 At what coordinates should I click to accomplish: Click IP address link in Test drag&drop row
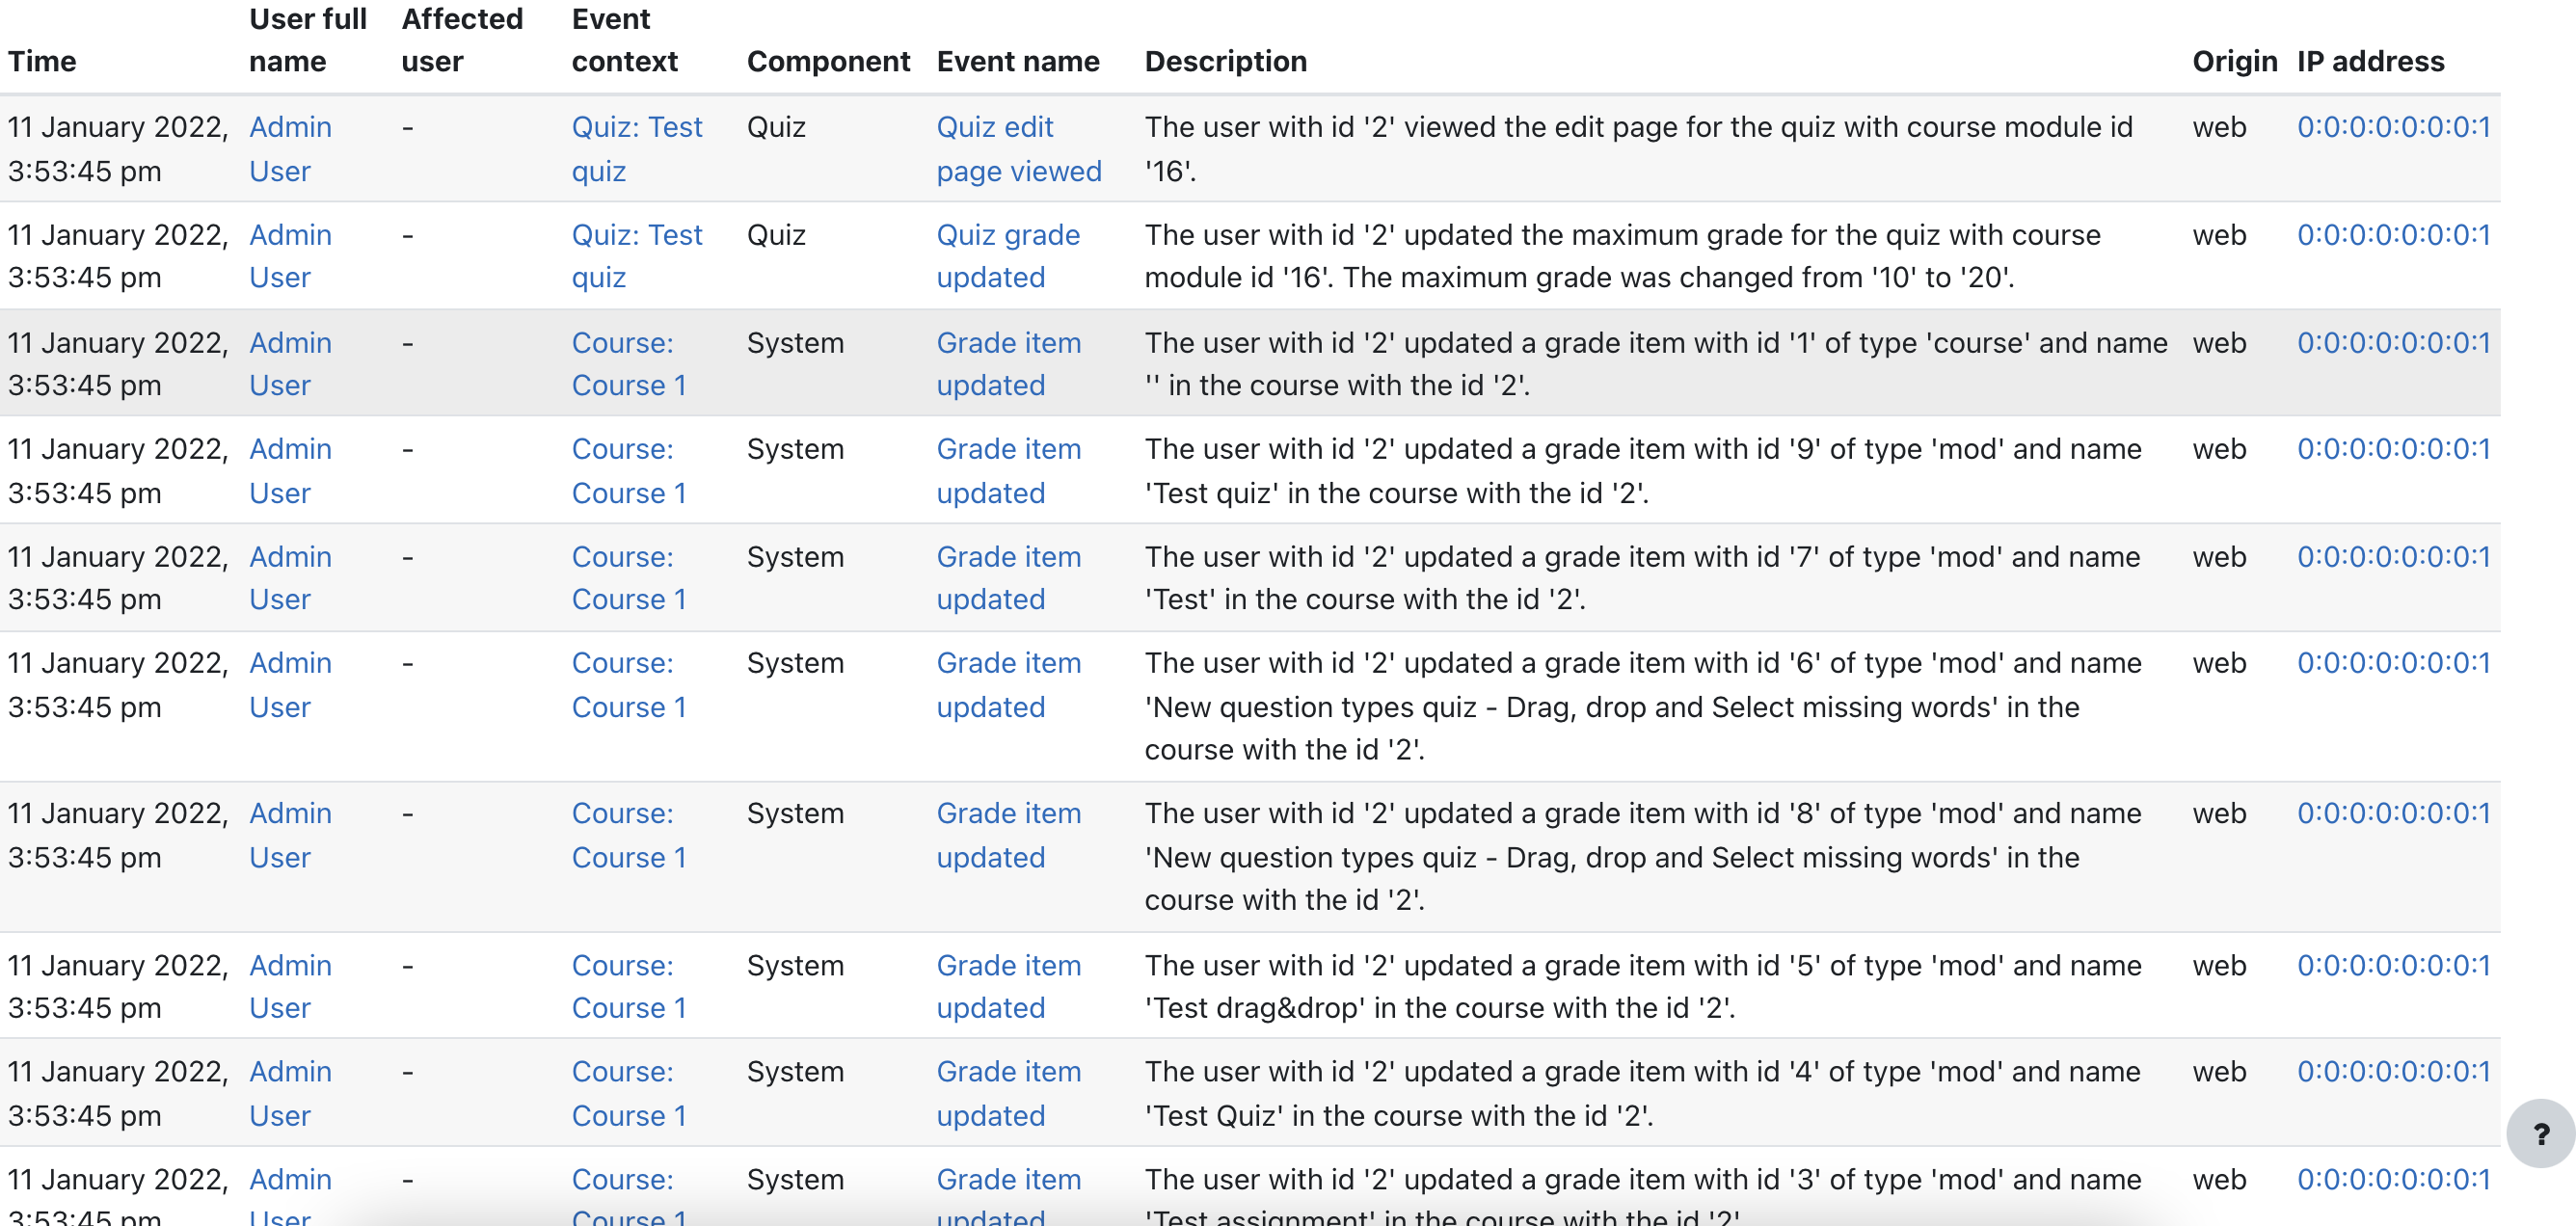2393,965
